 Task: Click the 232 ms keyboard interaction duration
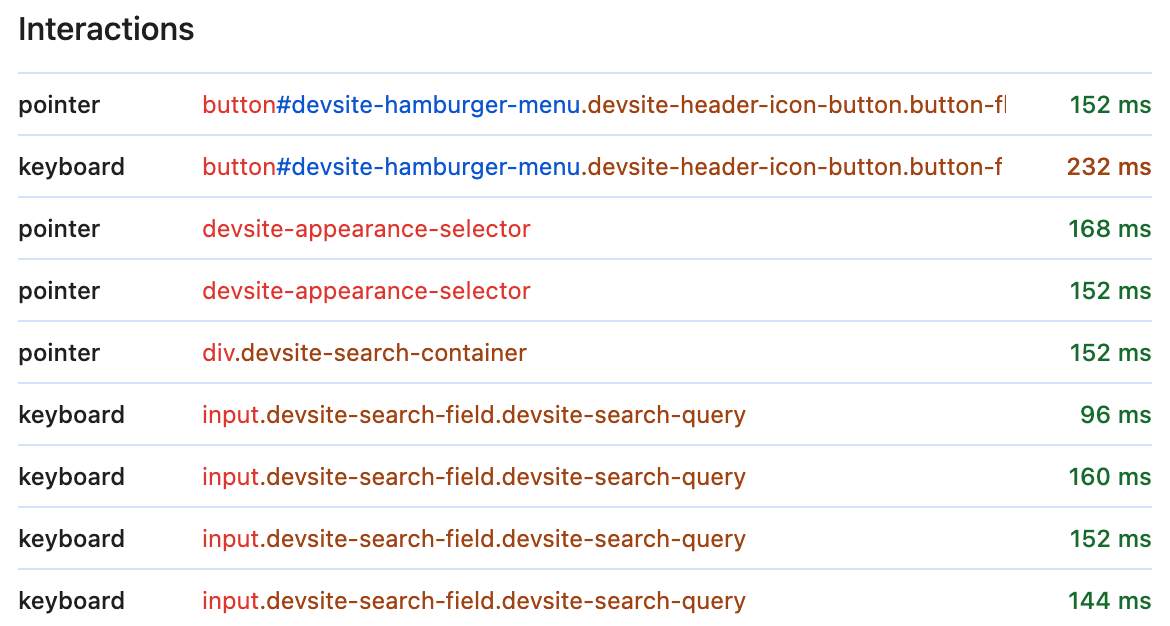pyautogui.click(x=1109, y=166)
